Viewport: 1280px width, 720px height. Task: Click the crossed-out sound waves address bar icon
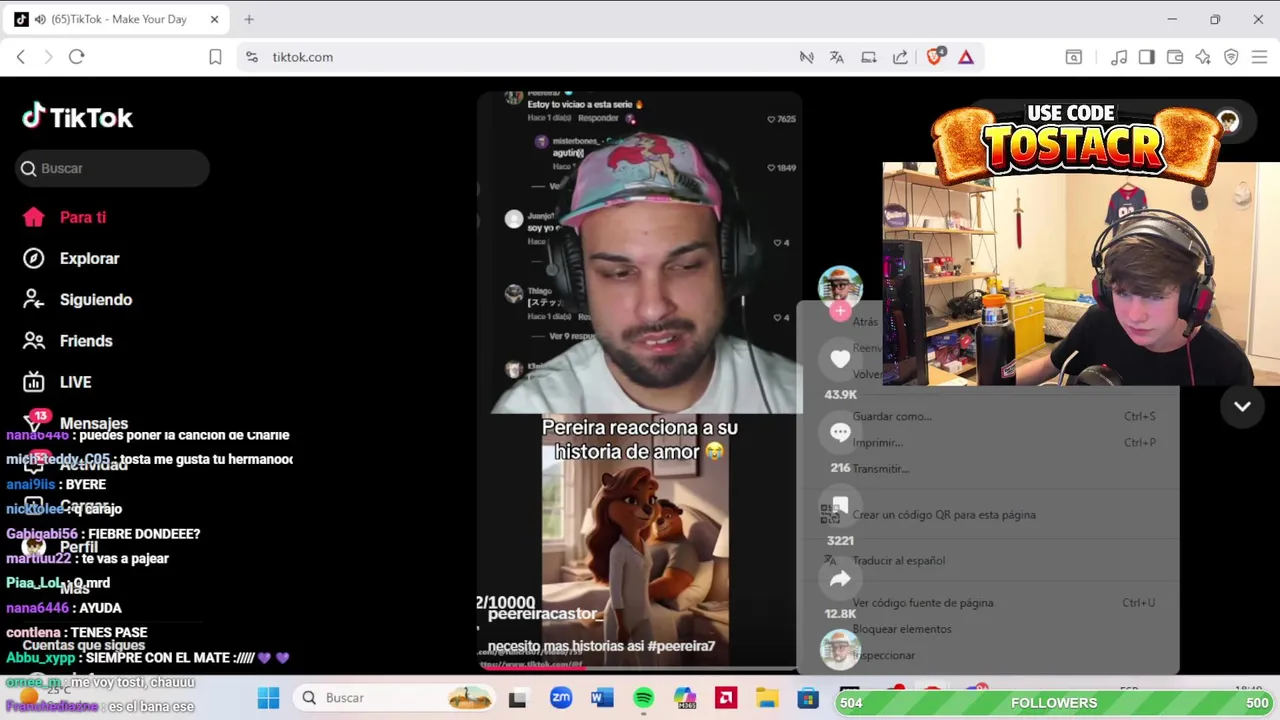click(x=806, y=57)
